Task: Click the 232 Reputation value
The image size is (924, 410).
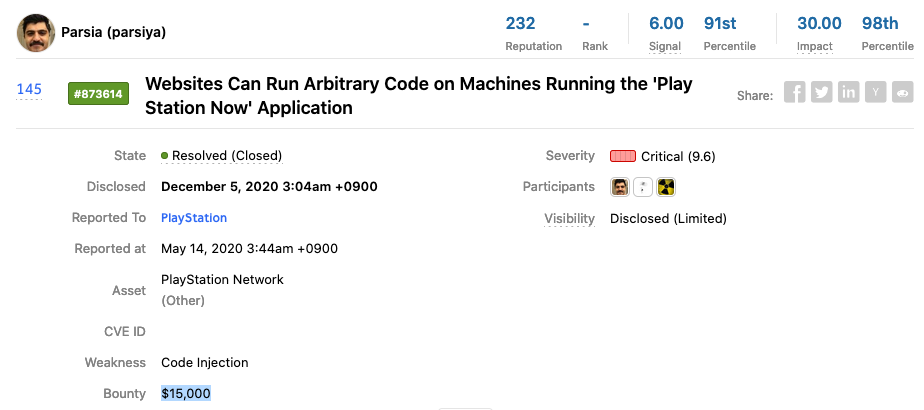Action: click(x=520, y=24)
